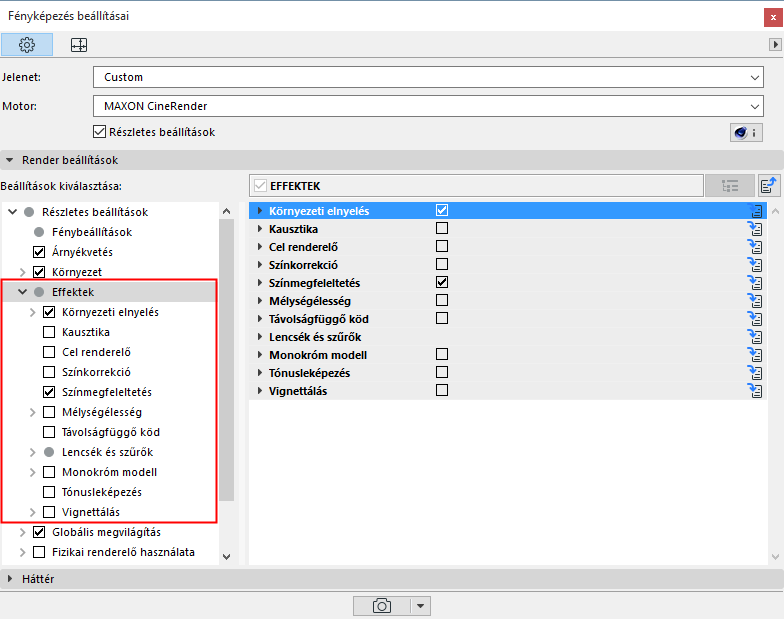Expand Vignettálás tree node
The width and height of the screenshot is (784, 619).
click(32, 512)
